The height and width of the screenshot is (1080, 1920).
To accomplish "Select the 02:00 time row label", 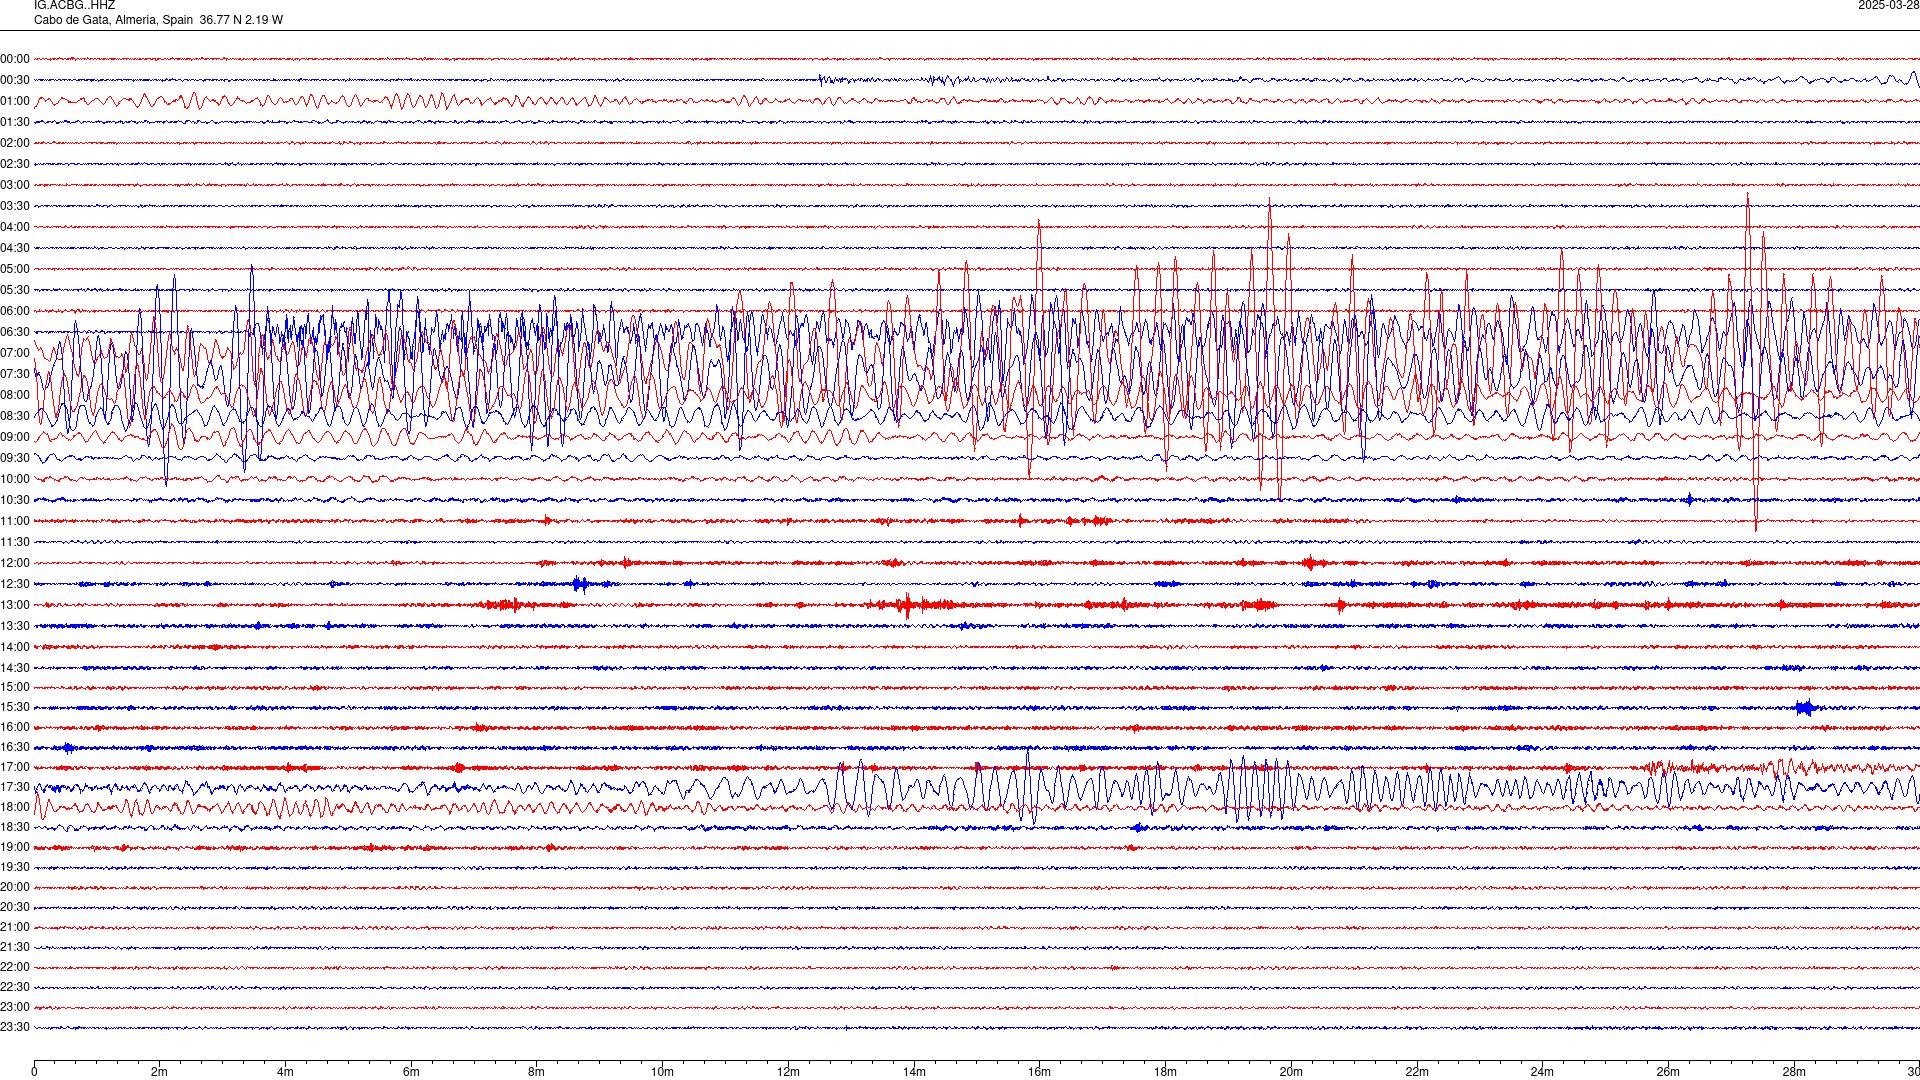I will click(x=15, y=143).
